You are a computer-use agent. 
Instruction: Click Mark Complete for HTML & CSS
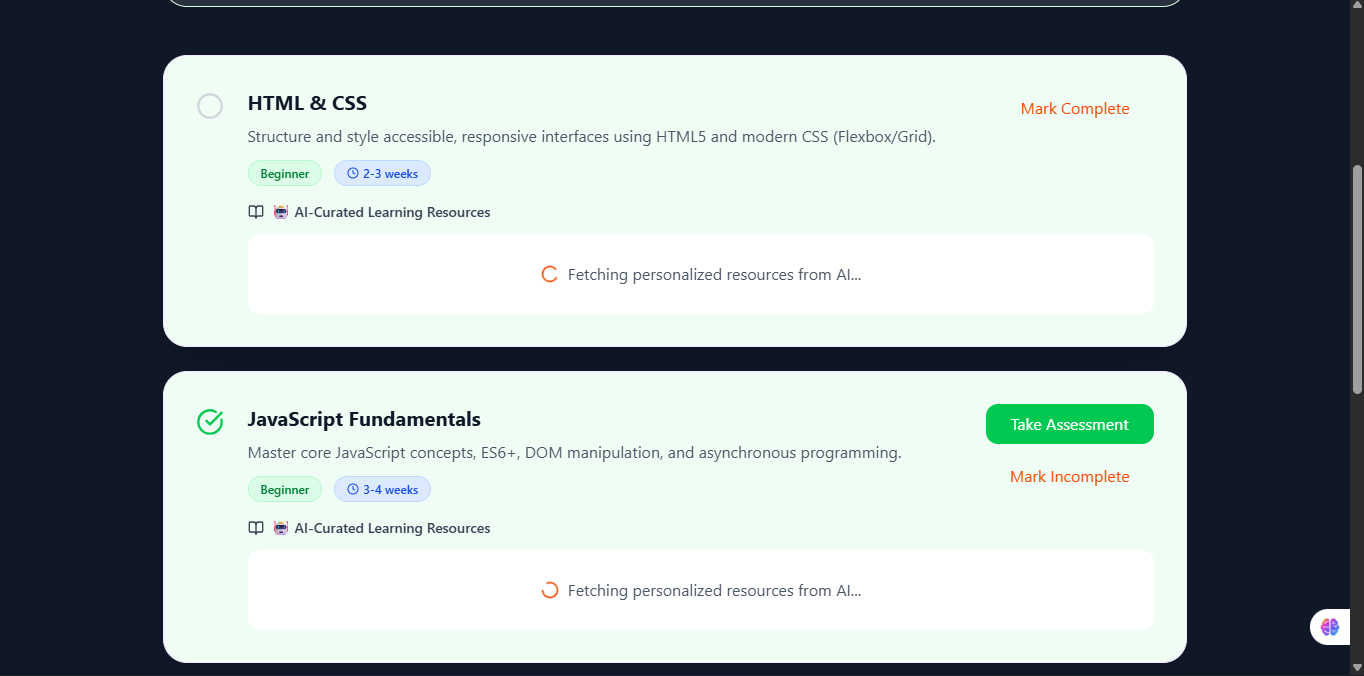1074,109
